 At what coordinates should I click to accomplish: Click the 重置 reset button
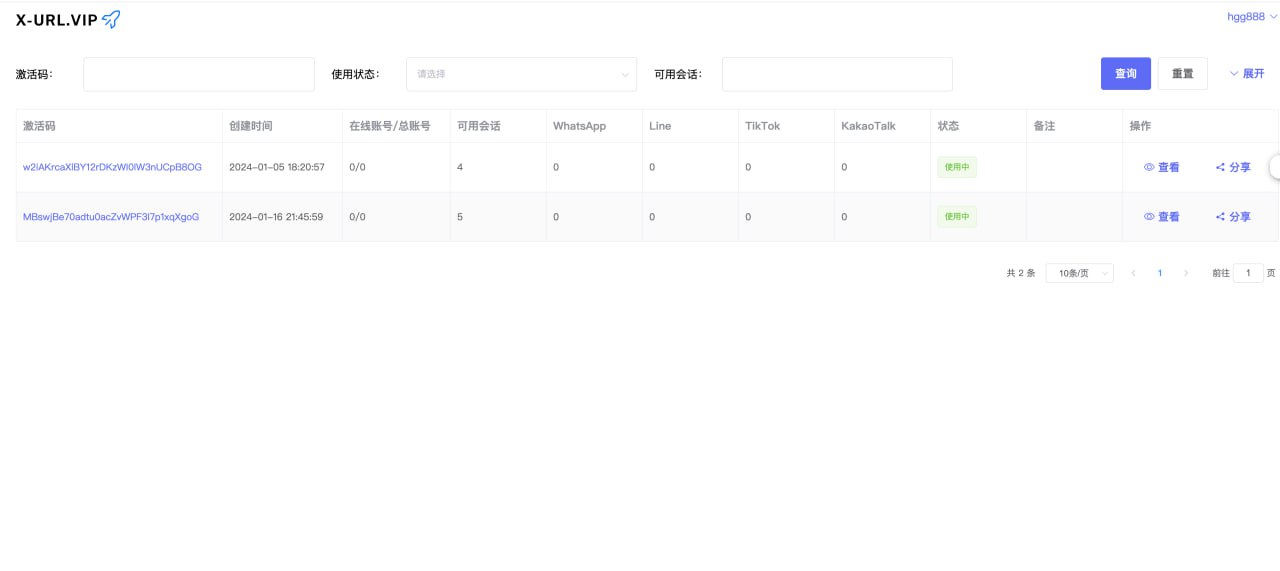1182,74
